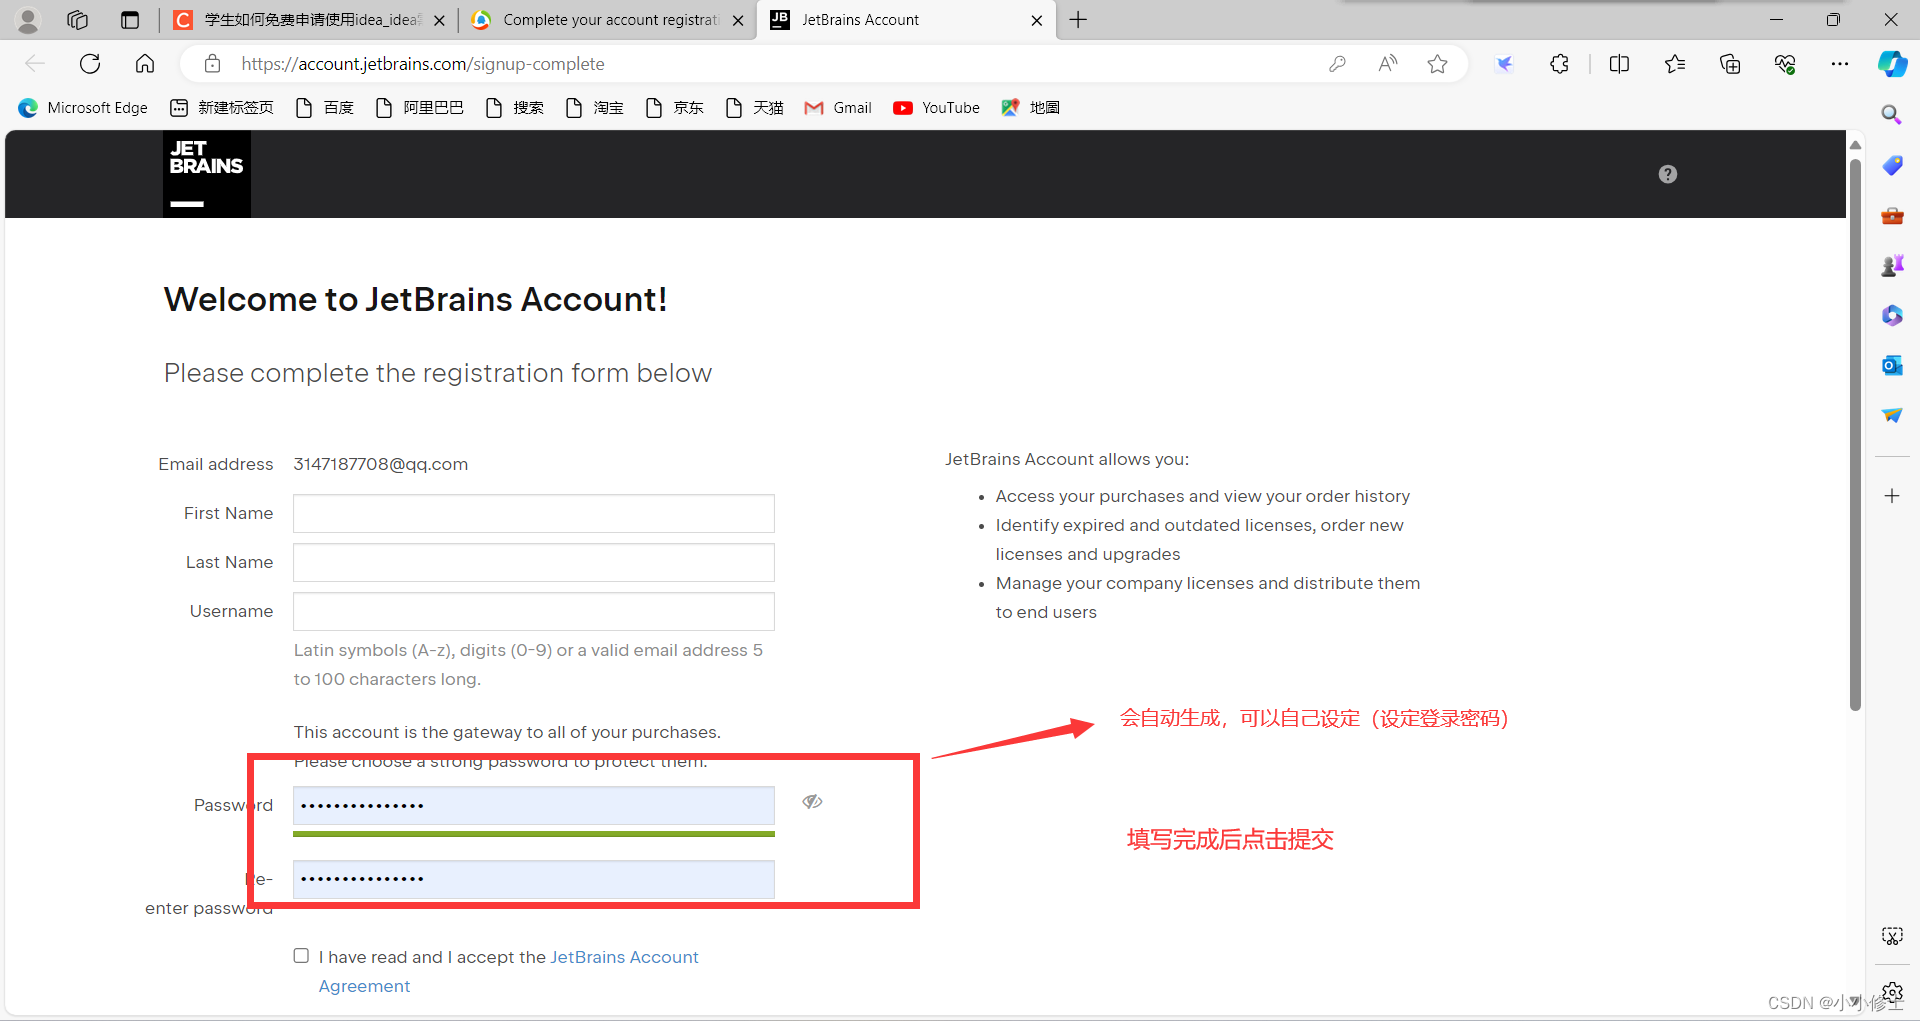Click the JetBrains logo in header
Screen dimensions: 1920x1021
pos(207,174)
